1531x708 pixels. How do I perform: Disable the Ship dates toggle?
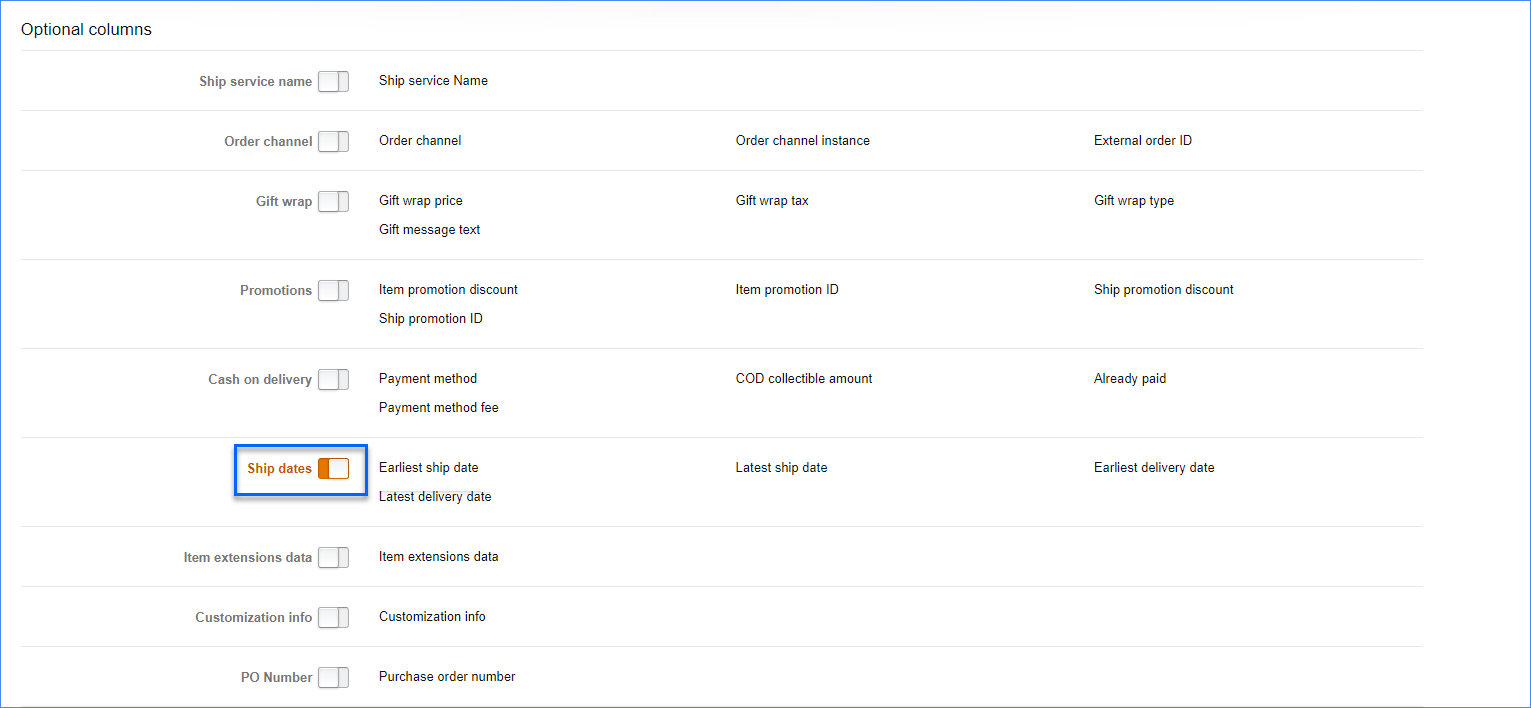(x=333, y=469)
